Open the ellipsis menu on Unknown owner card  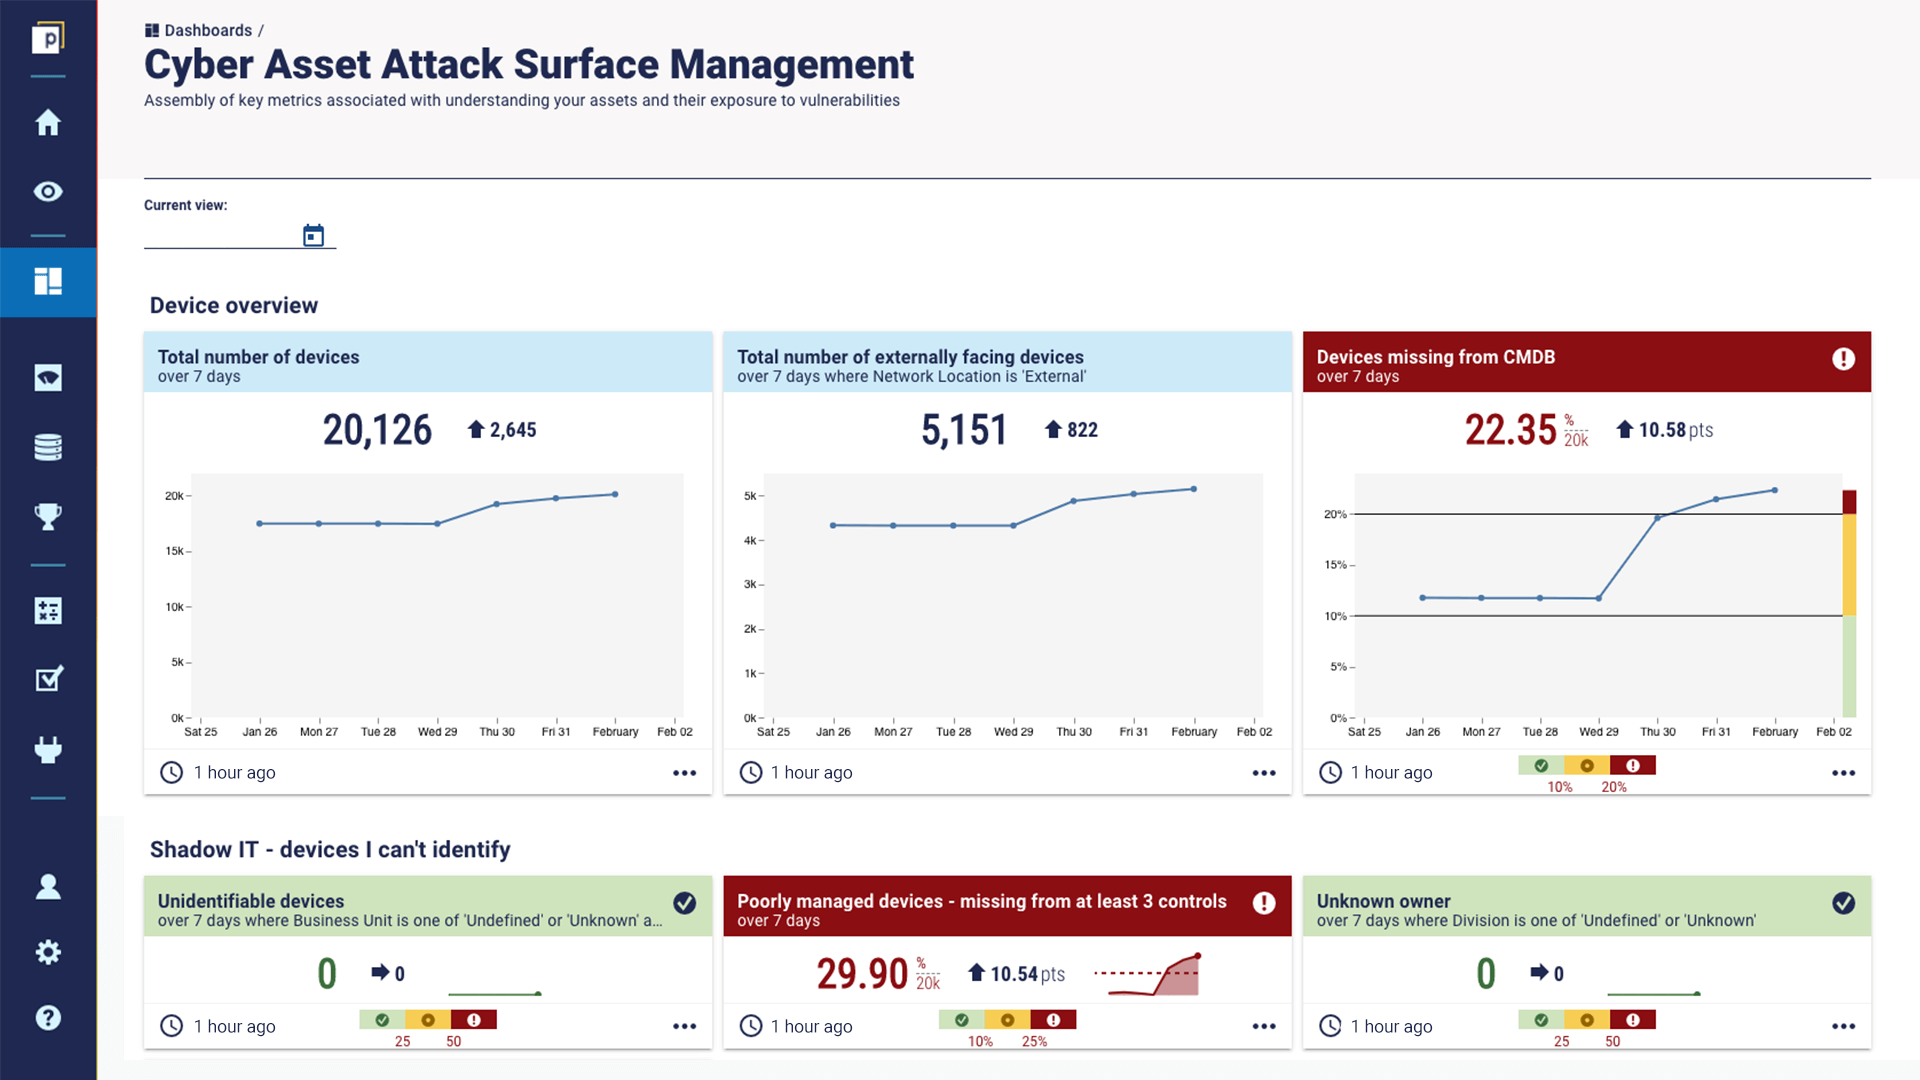[x=1843, y=1026]
